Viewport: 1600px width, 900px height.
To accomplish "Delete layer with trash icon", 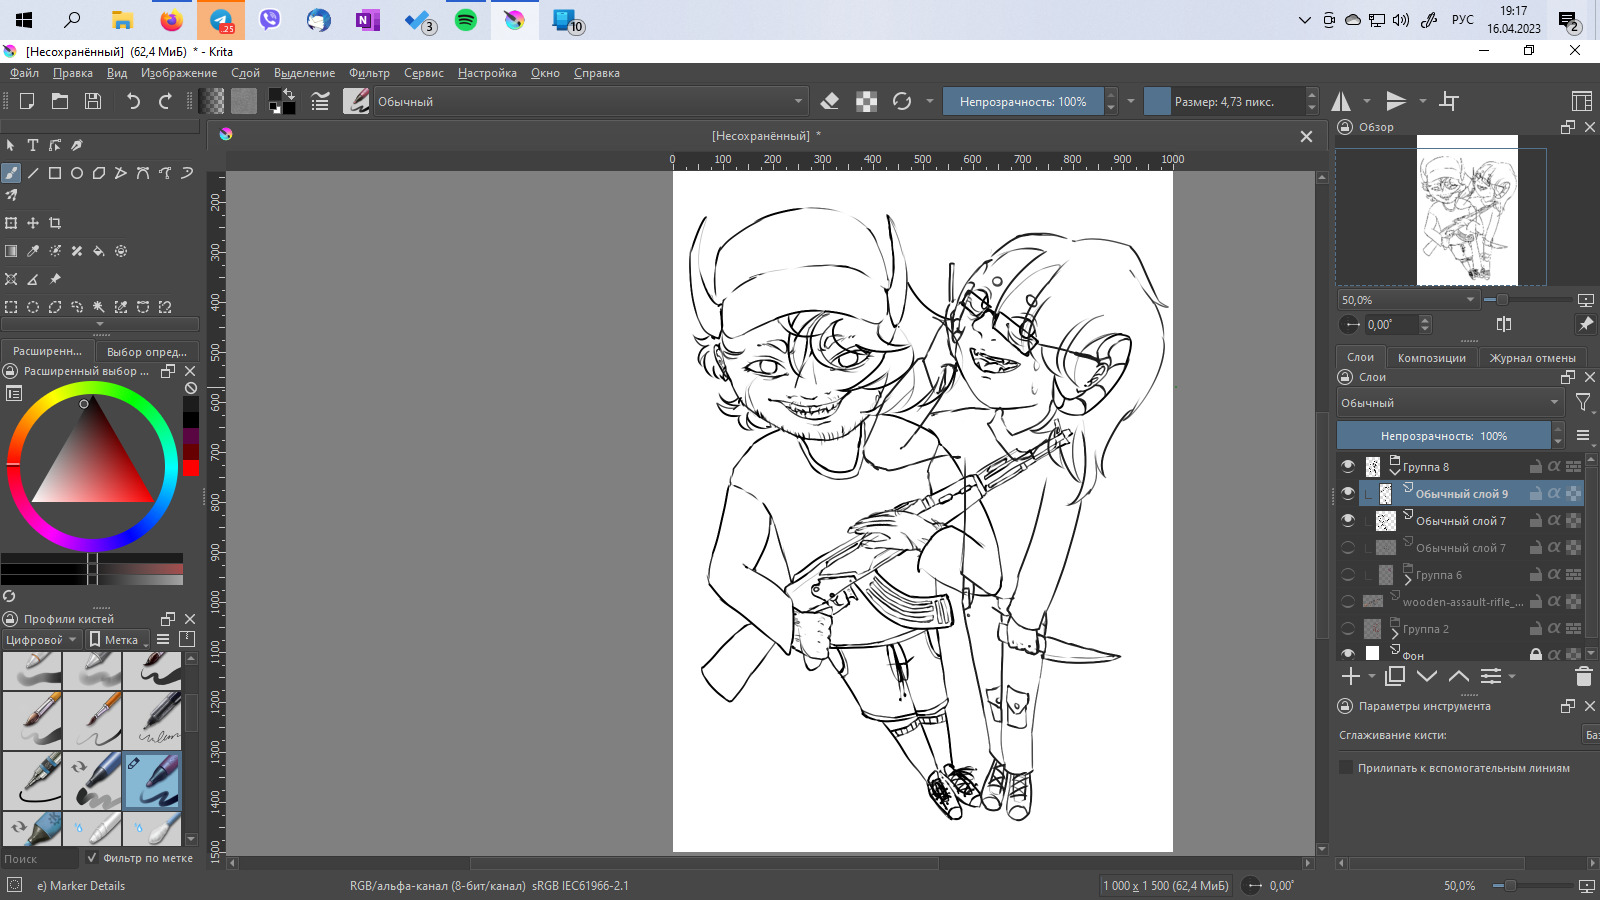I will (x=1583, y=677).
